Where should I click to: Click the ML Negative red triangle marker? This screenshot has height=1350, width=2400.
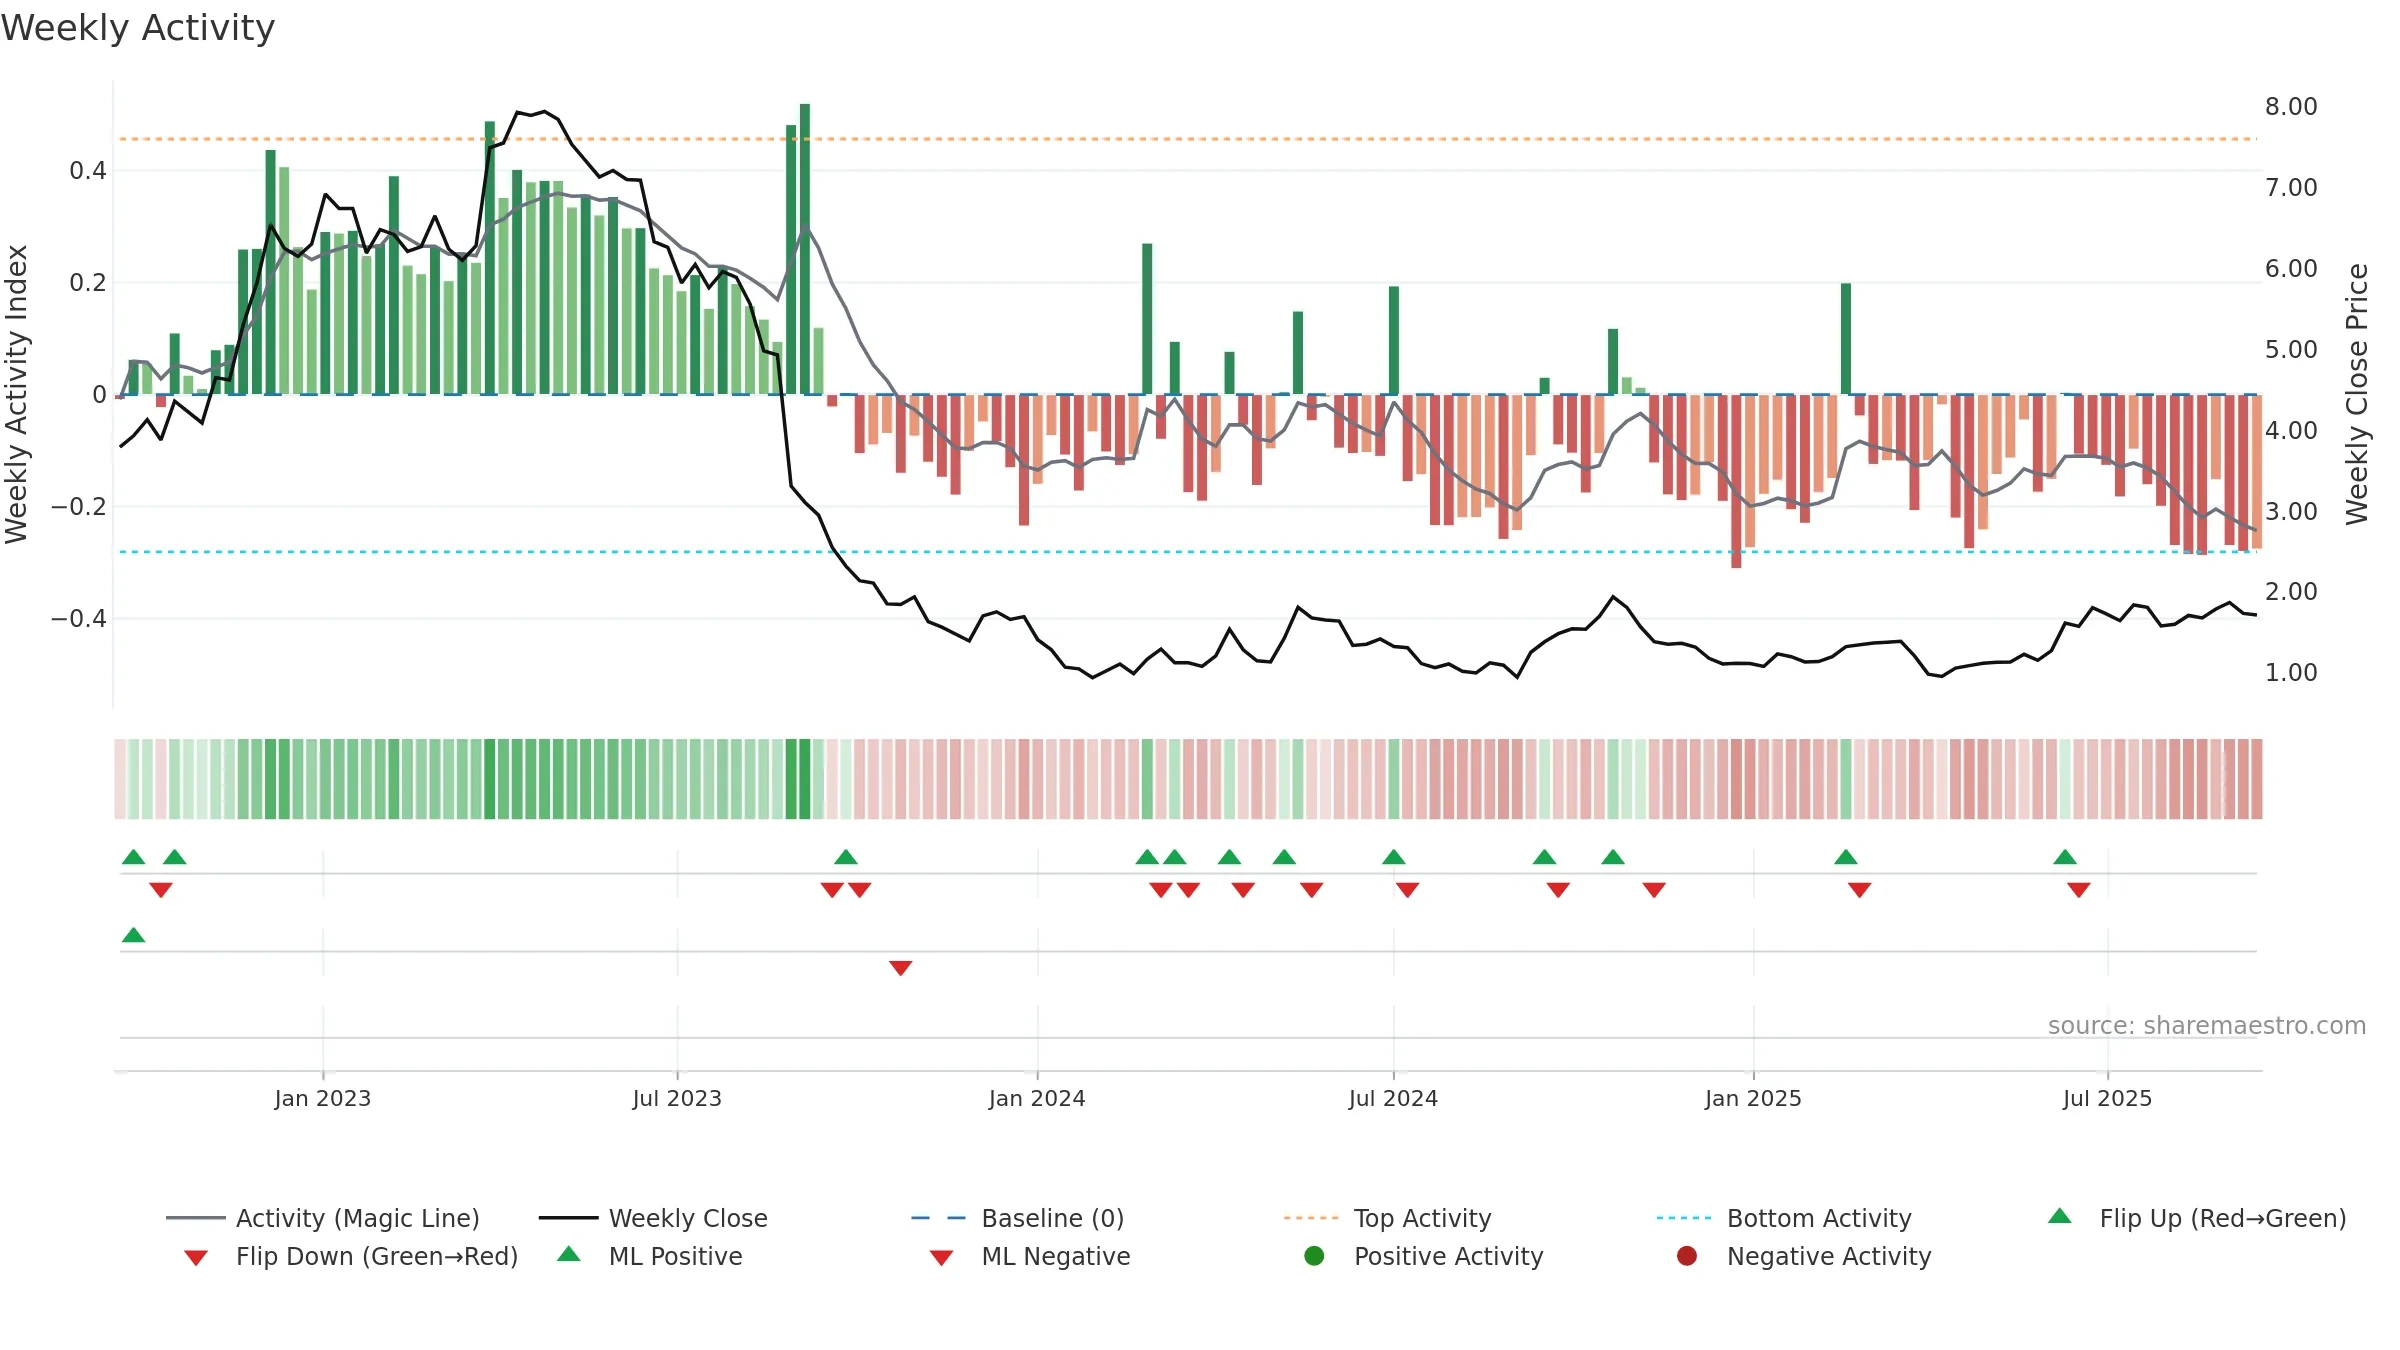click(x=900, y=968)
